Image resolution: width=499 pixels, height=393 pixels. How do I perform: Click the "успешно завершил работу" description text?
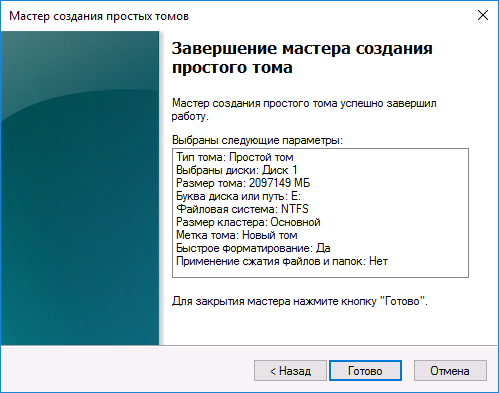pyautogui.click(x=304, y=110)
